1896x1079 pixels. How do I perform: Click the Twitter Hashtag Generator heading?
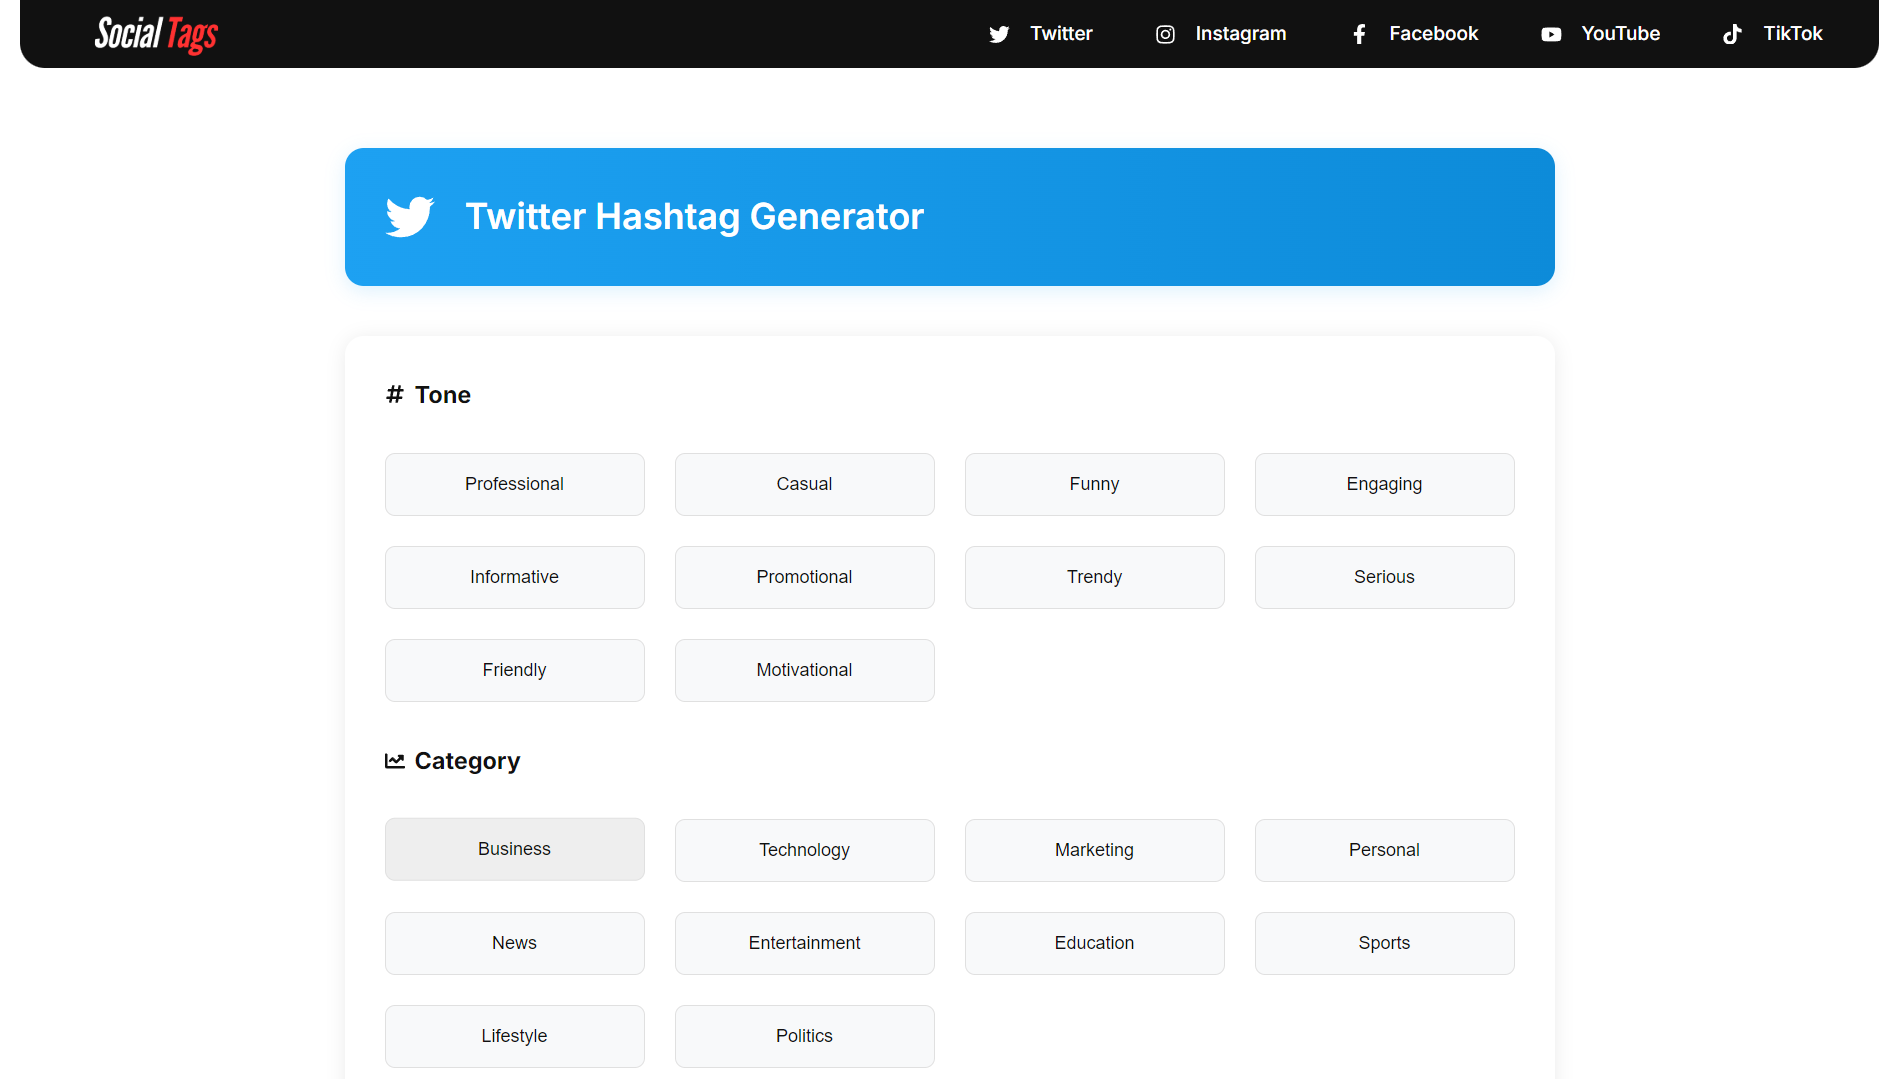(x=695, y=217)
